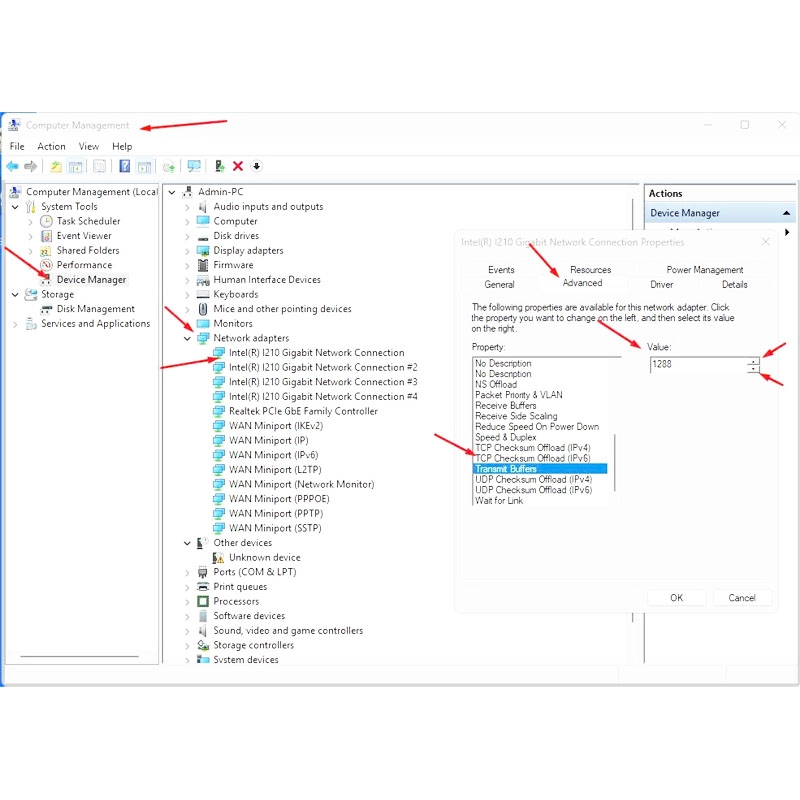
Task: Click the black down-arrow Disable device icon
Action: [x=257, y=166]
